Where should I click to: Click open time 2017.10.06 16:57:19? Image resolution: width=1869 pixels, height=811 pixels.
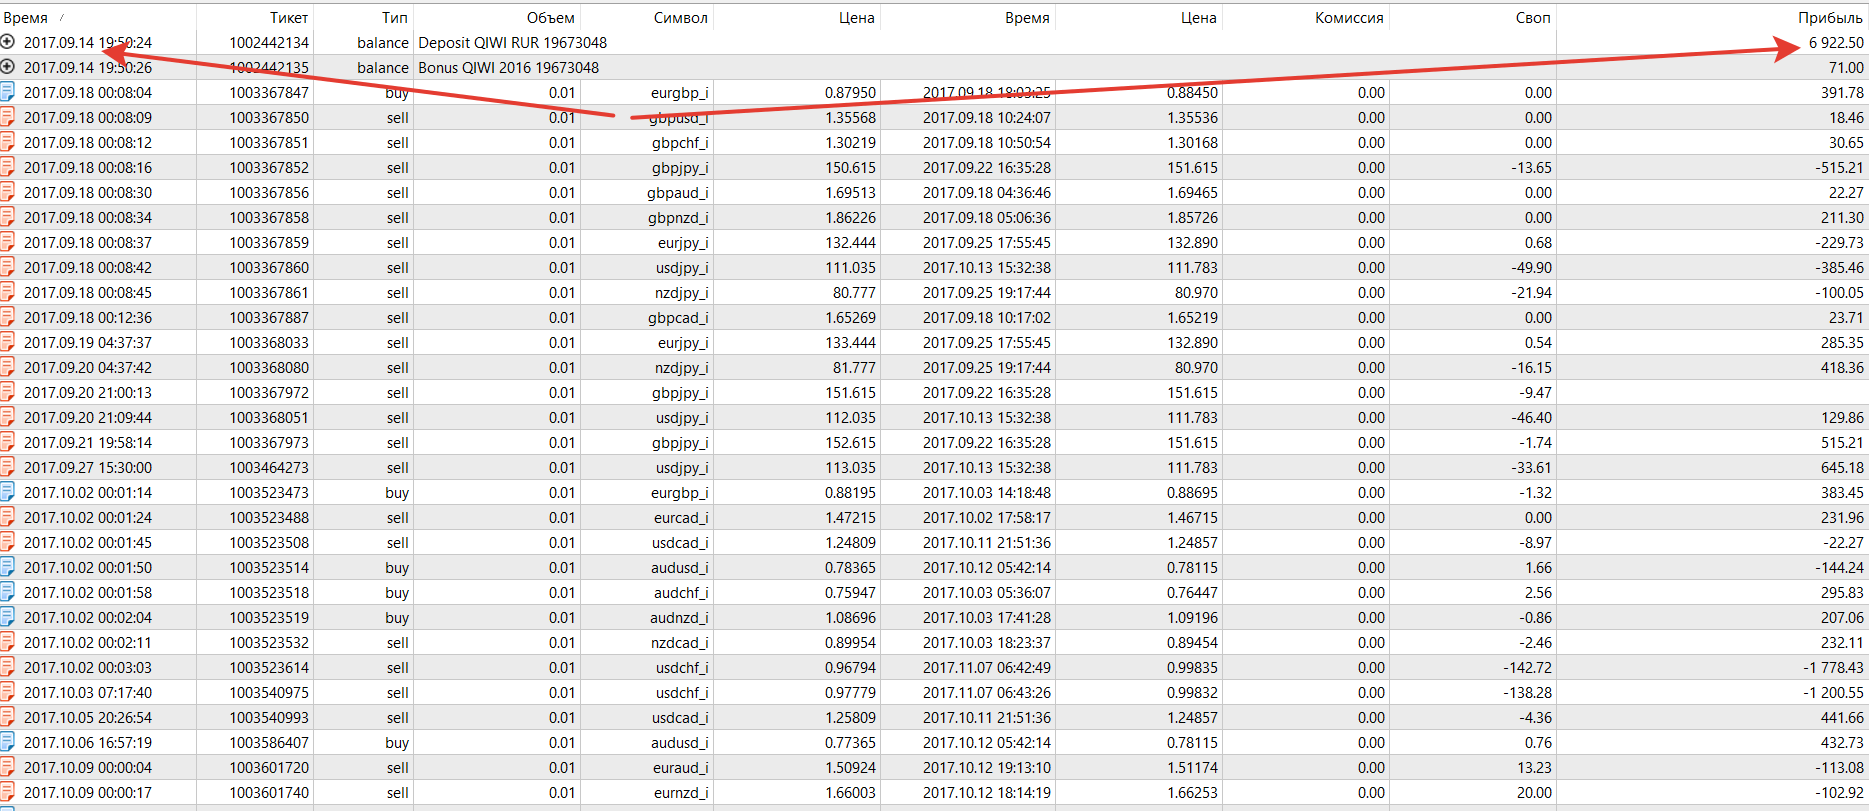coord(88,742)
